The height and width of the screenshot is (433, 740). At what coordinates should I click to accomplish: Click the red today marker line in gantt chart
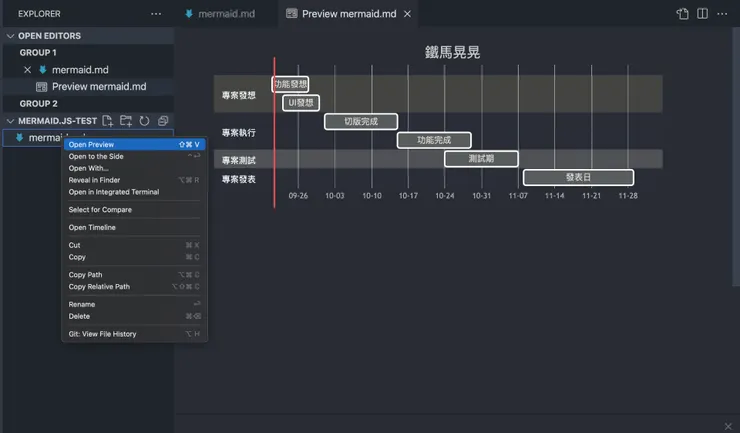click(x=274, y=132)
